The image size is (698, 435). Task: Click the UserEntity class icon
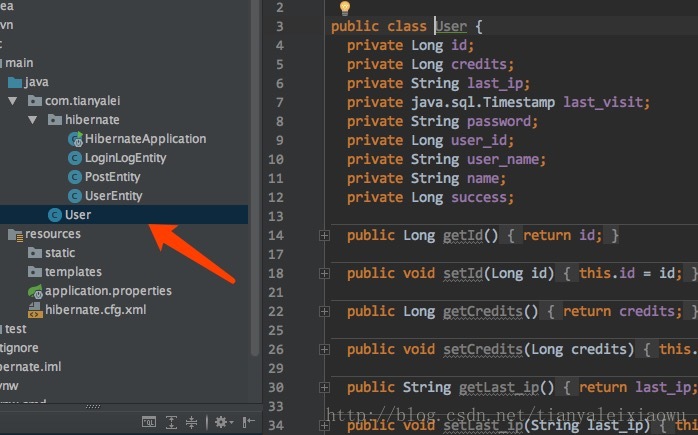click(74, 196)
